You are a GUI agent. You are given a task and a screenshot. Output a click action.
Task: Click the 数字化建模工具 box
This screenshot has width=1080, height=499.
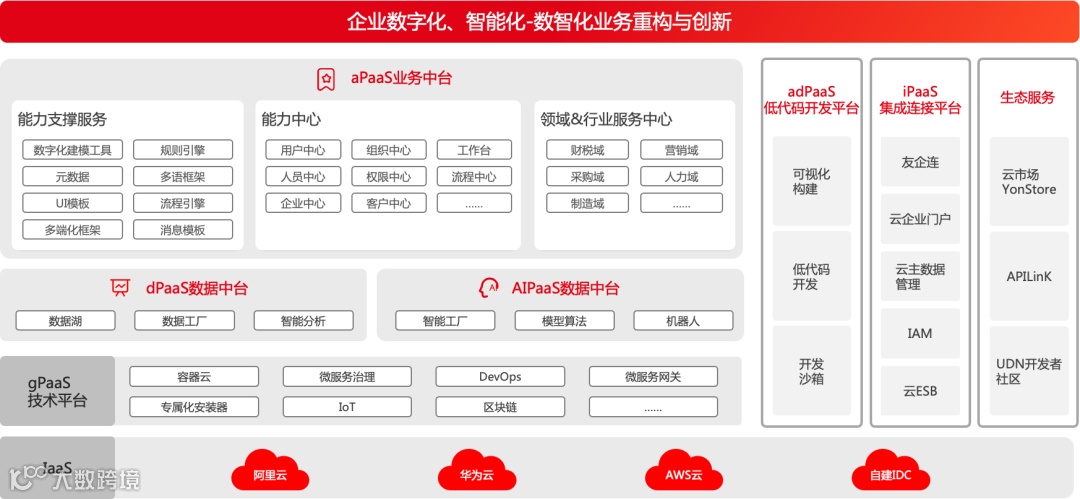(x=72, y=150)
